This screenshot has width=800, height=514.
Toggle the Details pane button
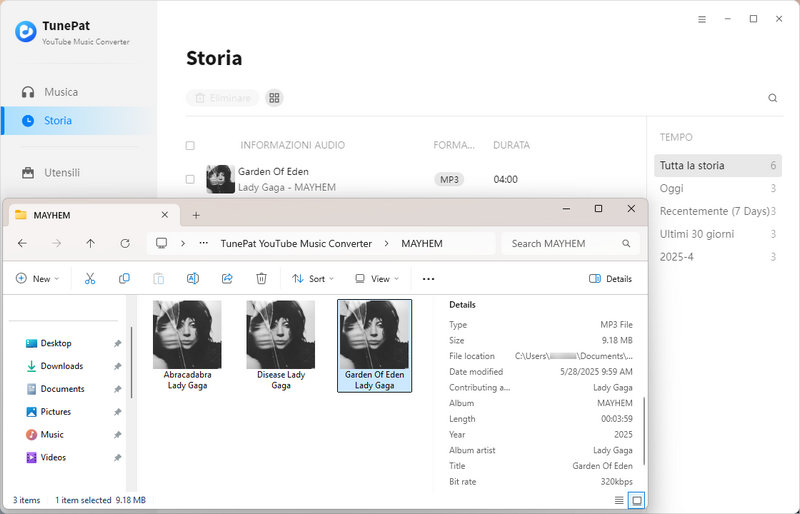pyautogui.click(x=610, y=279)
